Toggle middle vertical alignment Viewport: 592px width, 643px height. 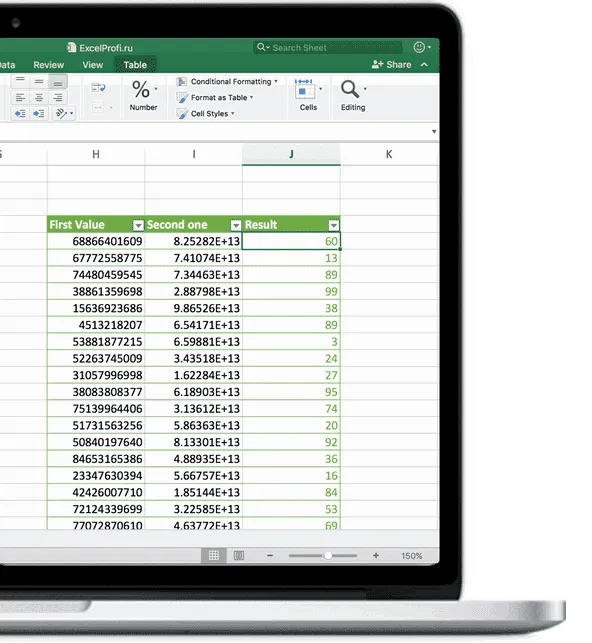(x=39, y=82)
